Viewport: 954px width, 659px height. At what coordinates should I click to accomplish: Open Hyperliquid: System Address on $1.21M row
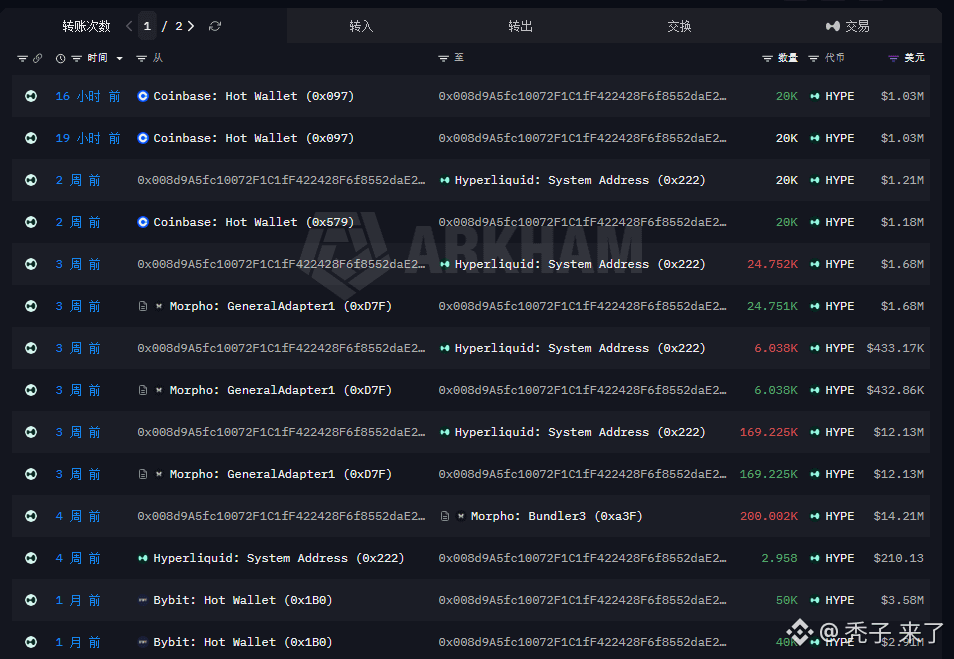coord(580,180)
